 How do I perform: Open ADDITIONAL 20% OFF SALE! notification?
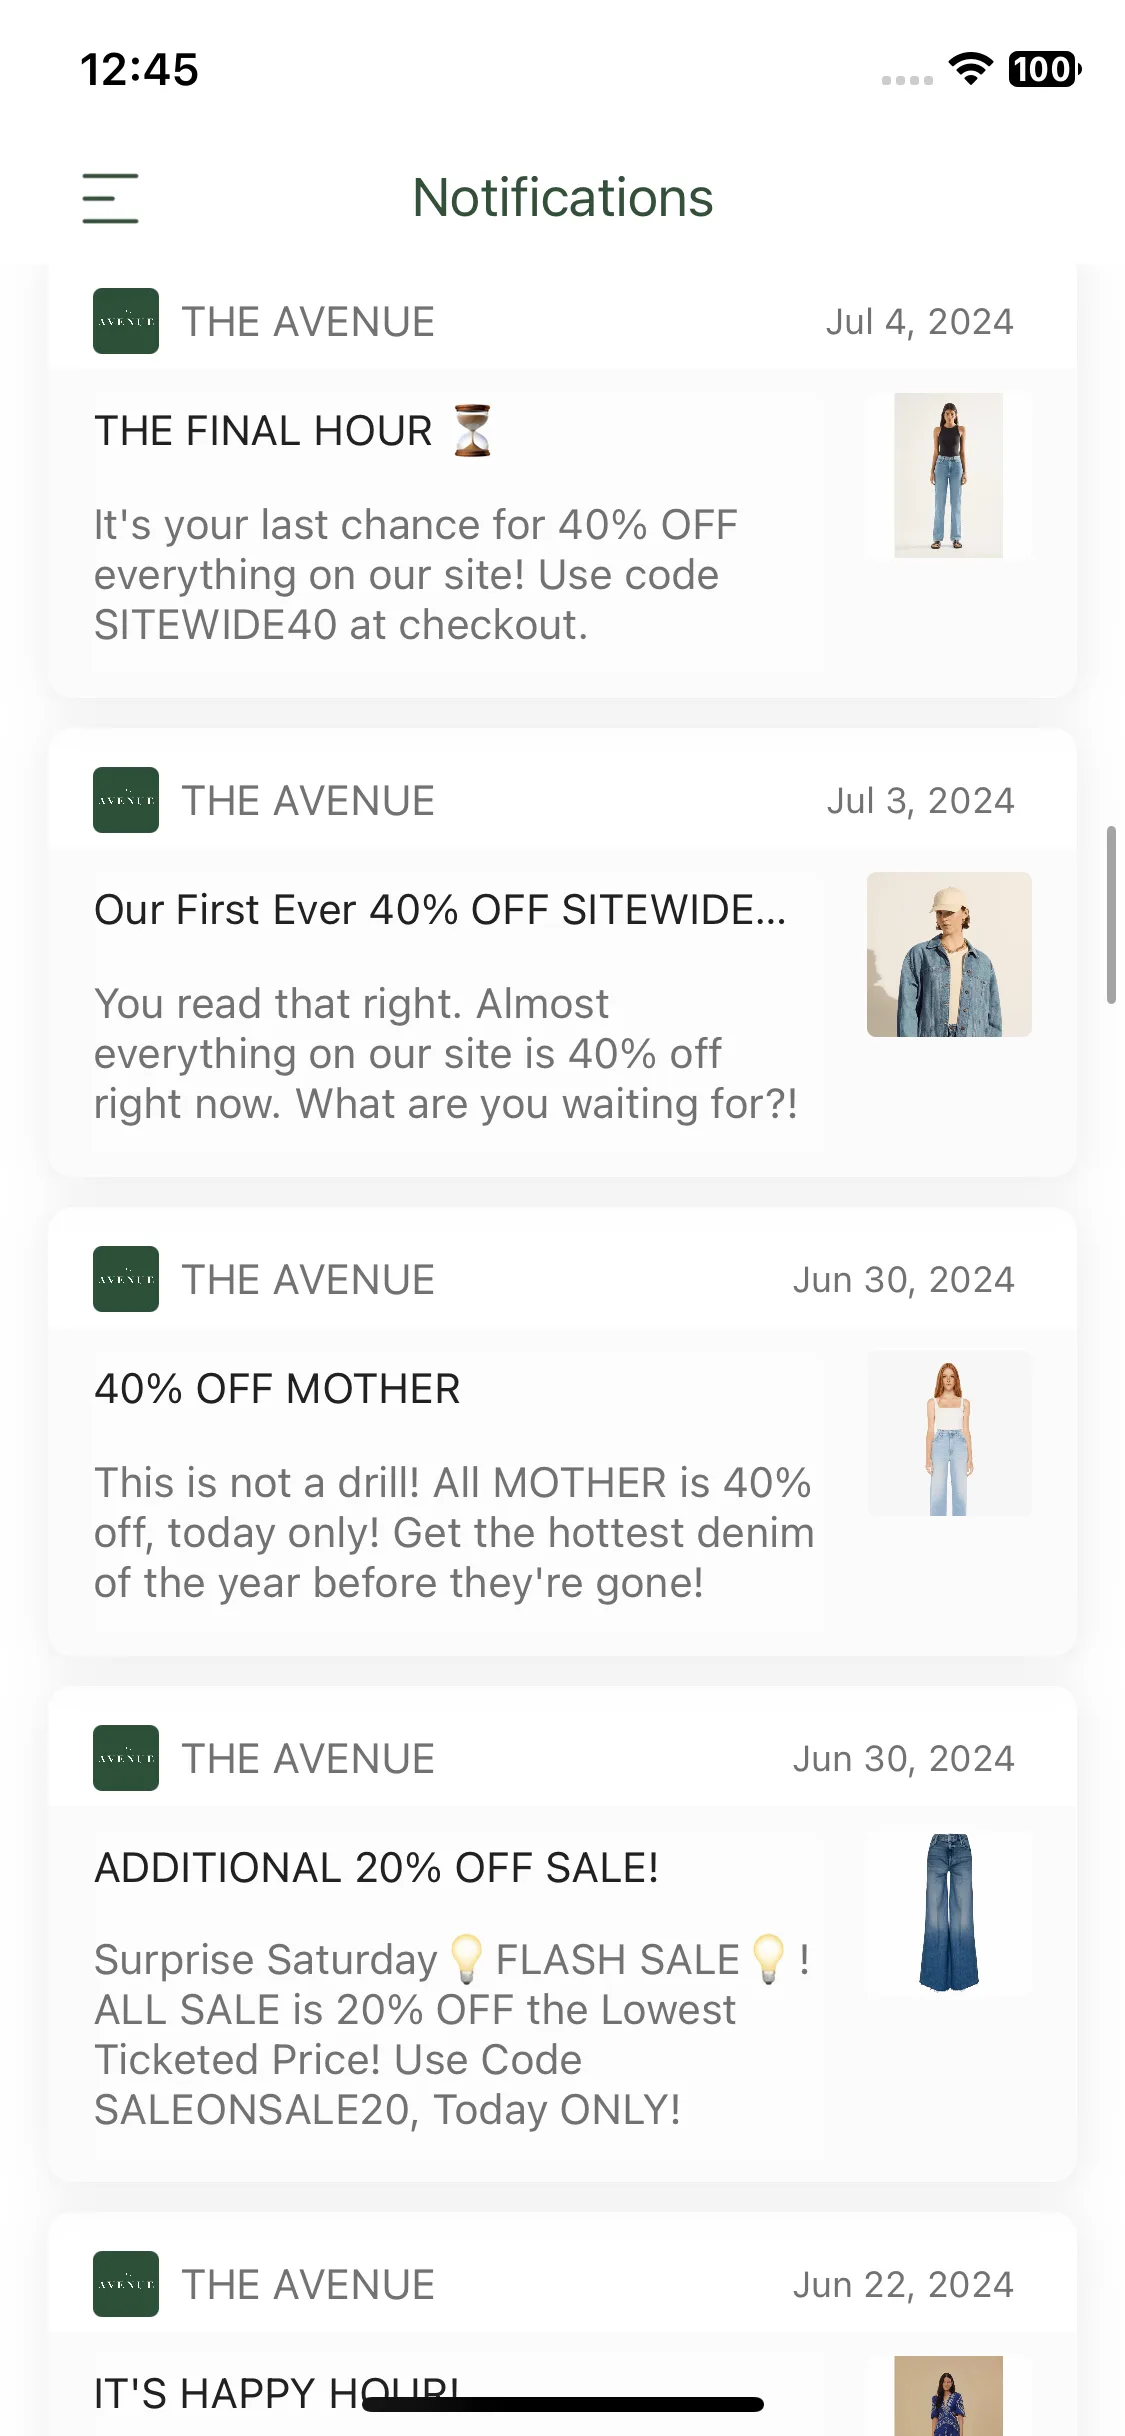376,1868
